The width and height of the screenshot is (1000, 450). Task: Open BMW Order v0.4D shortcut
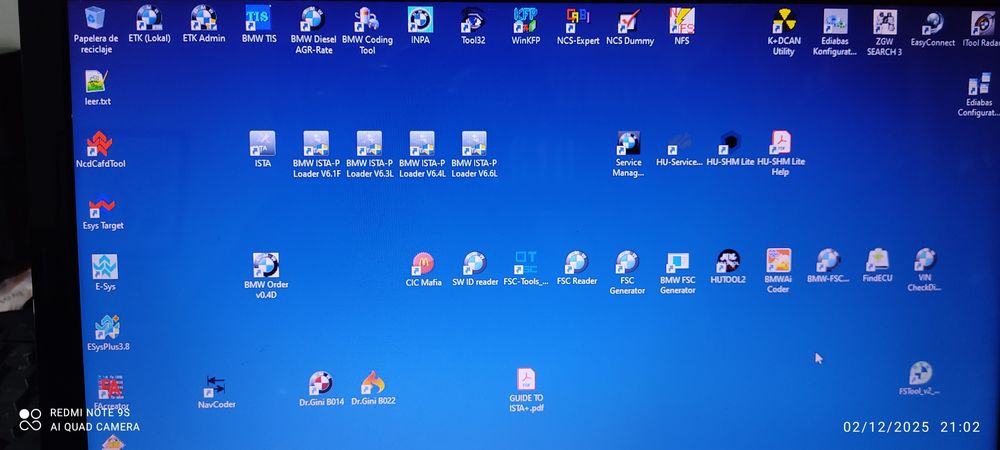click(266, 275)
